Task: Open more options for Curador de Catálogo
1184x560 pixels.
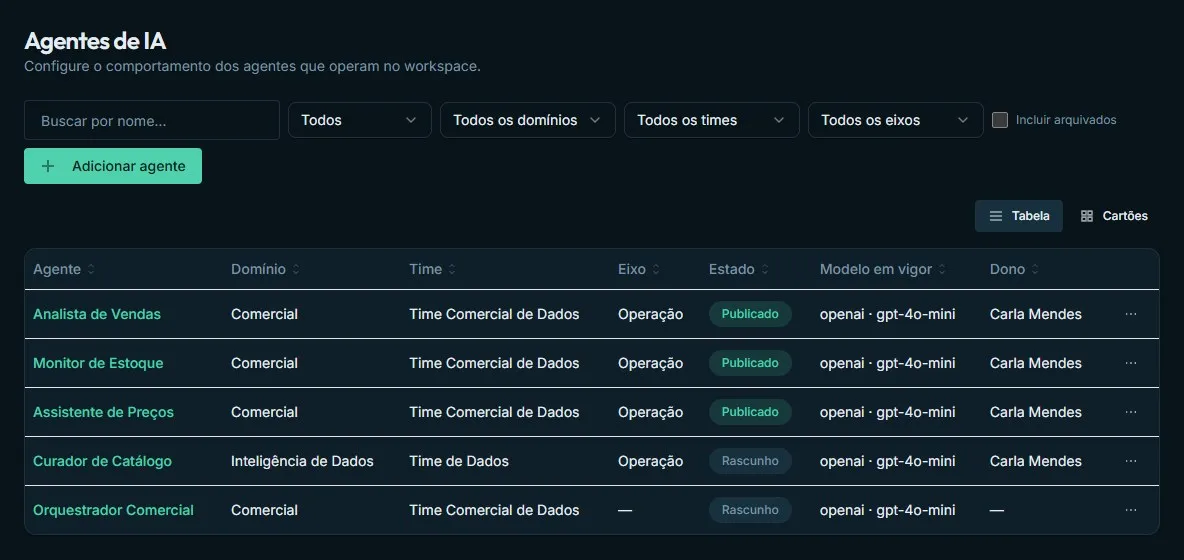Action: point(1130,461)
